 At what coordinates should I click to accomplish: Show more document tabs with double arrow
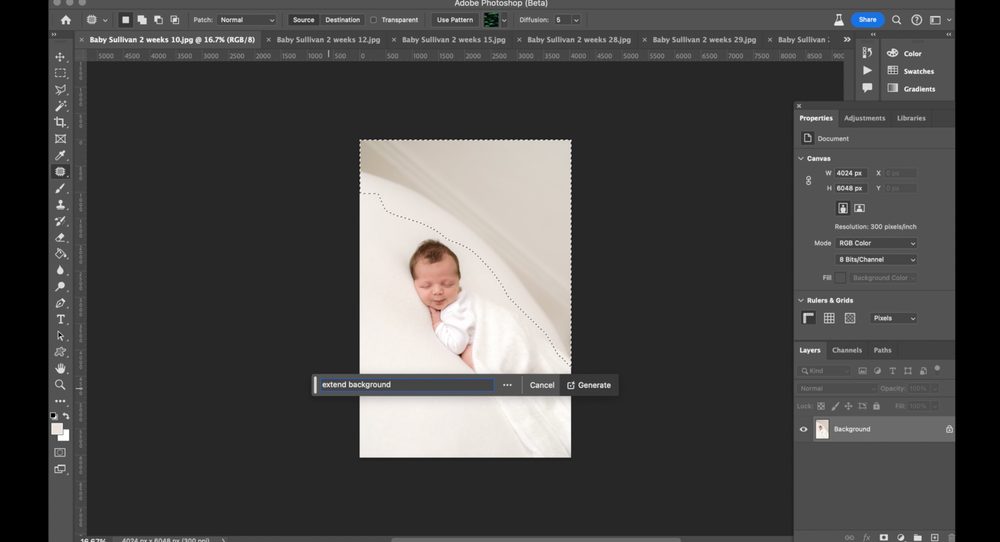847,40
